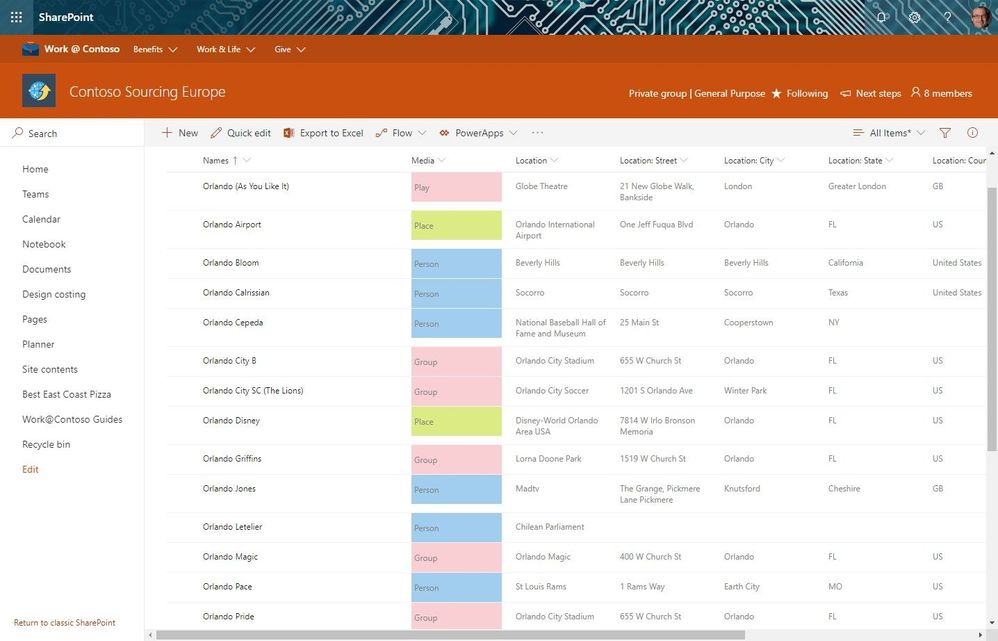The image size is (998, 641).
Task: Click the Search box
Action: pyautogui.click(x=72, y=133)
